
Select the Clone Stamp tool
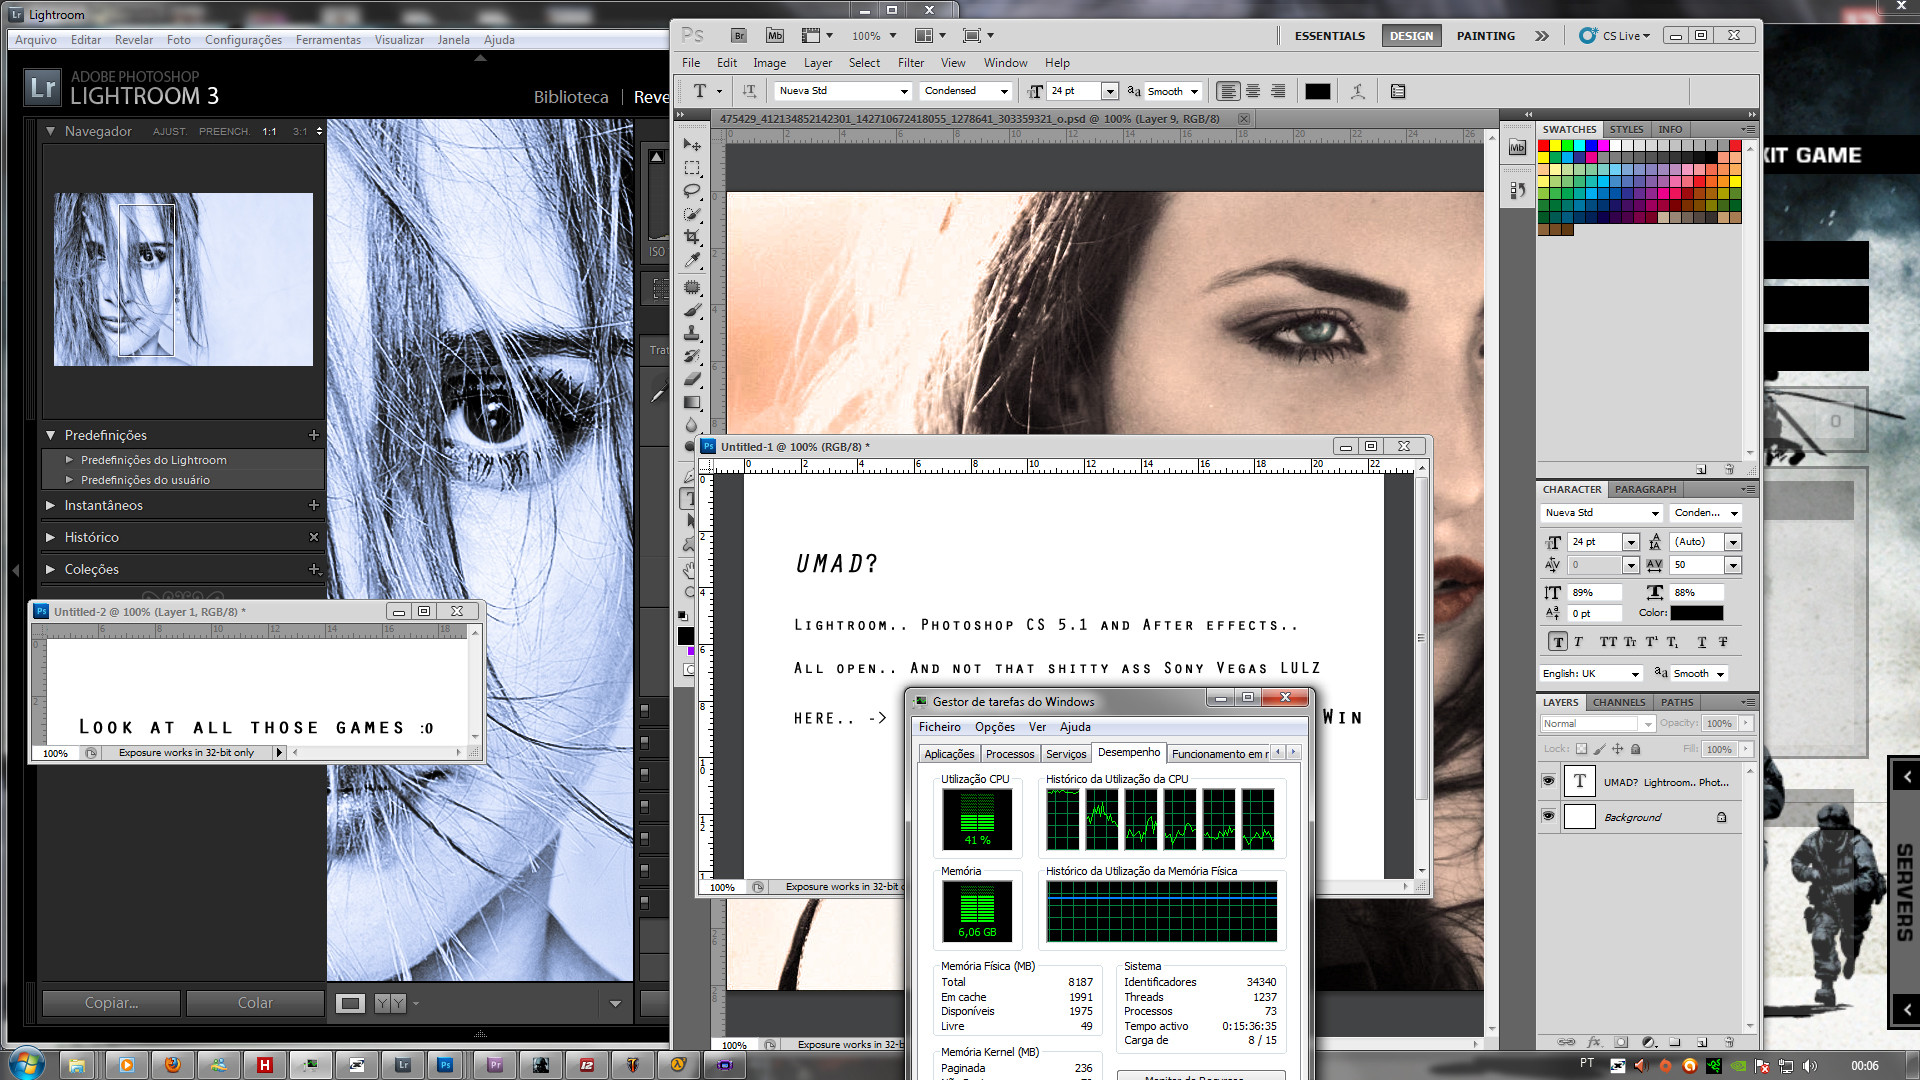(692, 333)
